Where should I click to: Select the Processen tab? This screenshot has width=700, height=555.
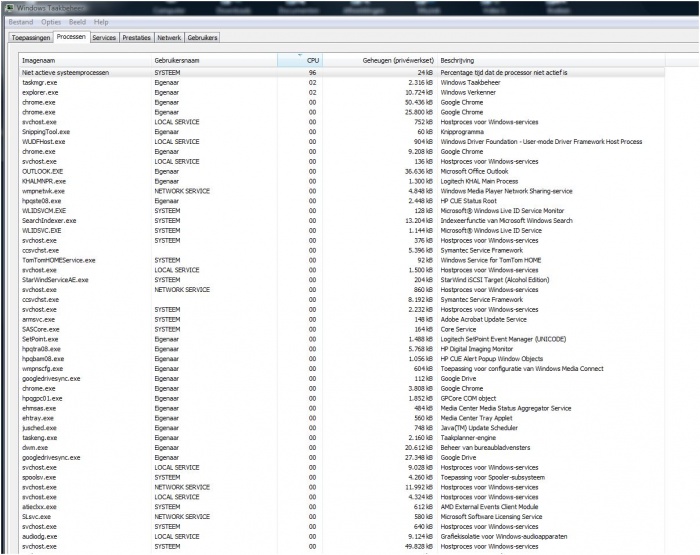click(x=71, y=37)
